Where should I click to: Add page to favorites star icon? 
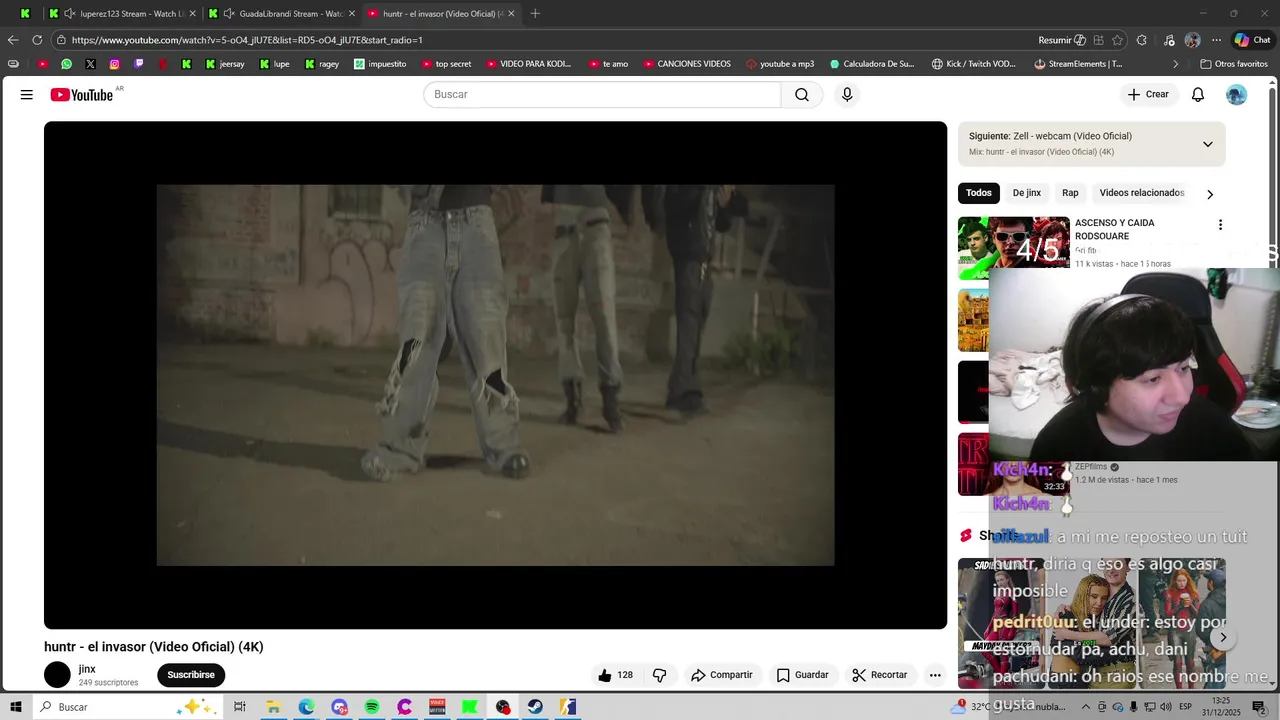(1118, 40)
